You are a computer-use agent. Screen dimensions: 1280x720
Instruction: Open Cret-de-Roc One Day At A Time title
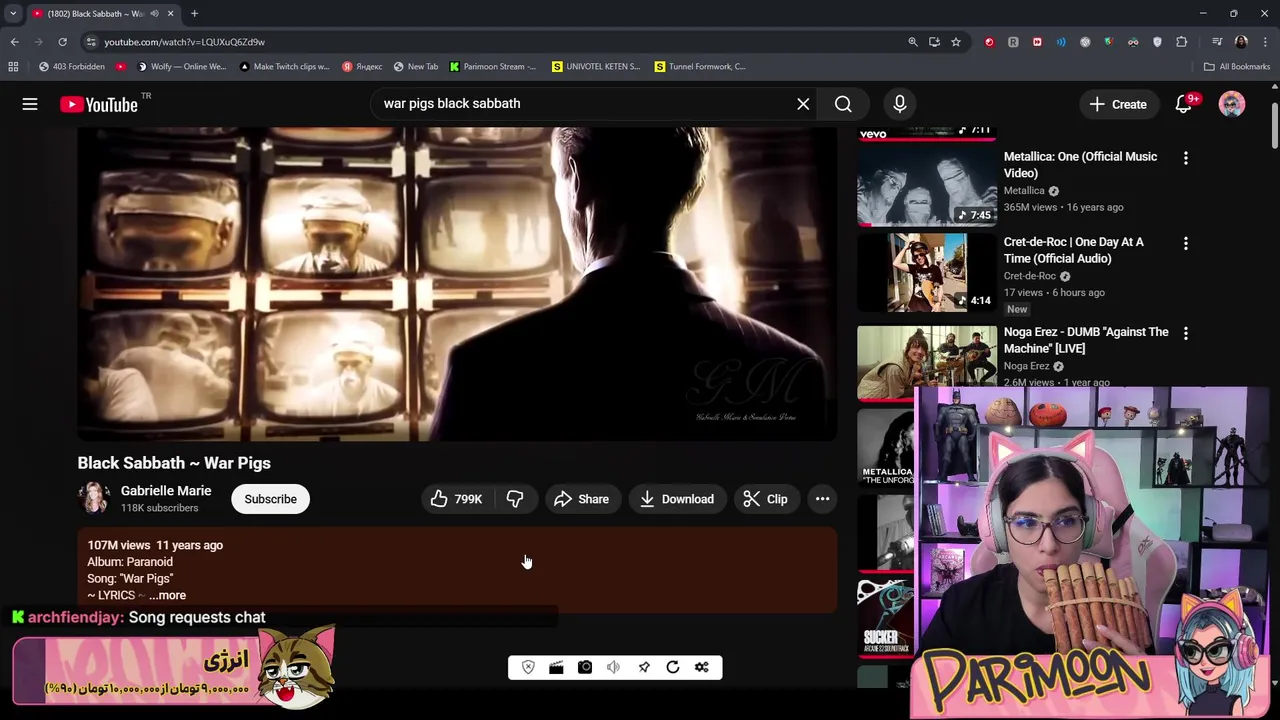[x=1073, y=250]
